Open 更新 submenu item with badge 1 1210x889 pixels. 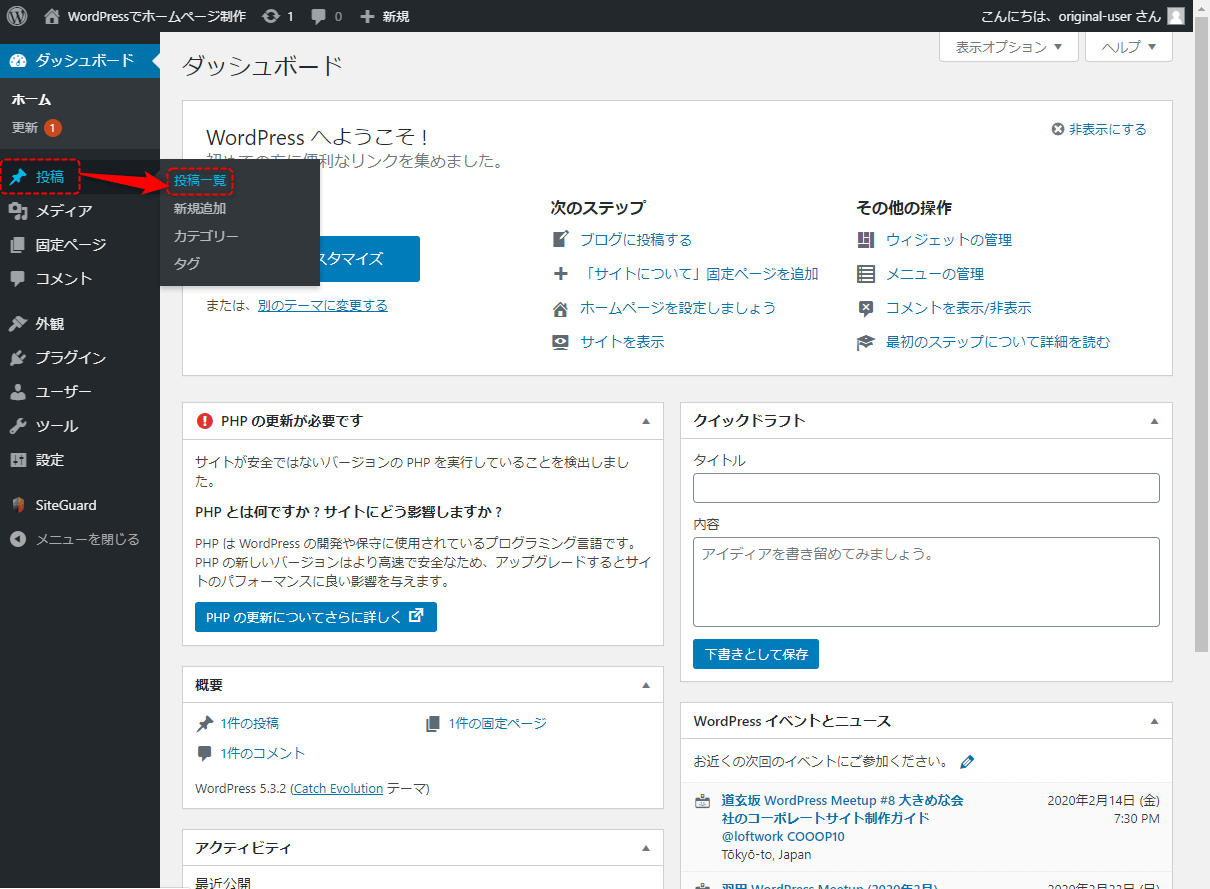(x=36, y=128)
